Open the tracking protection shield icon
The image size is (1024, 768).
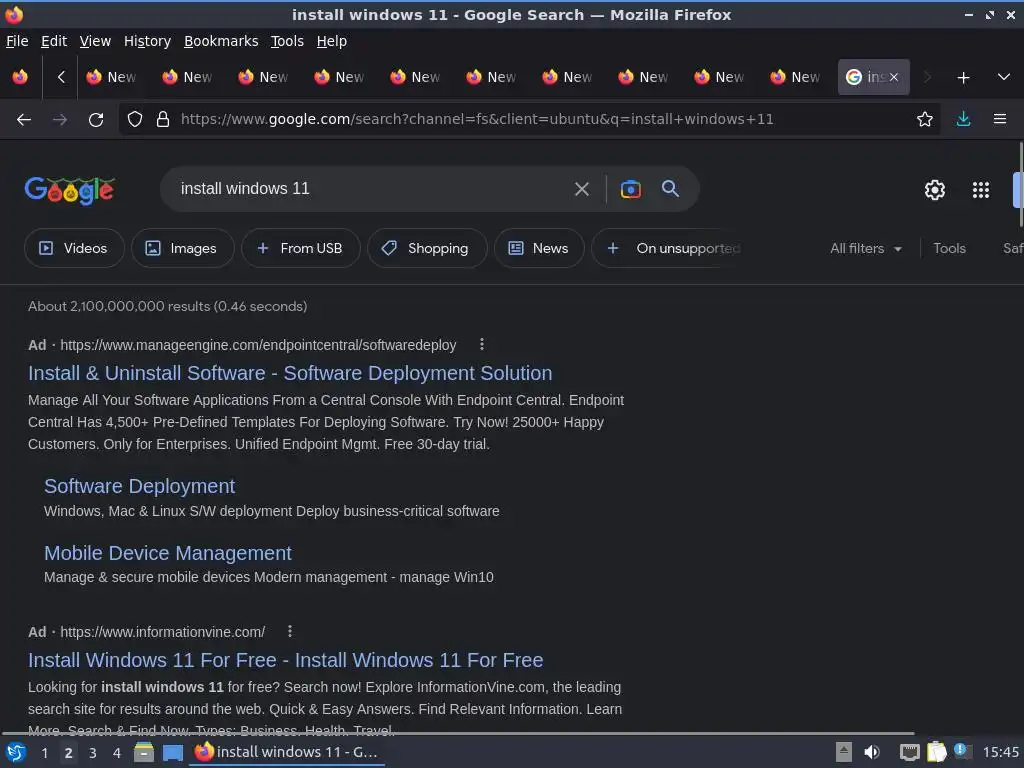pyautogui.click(x=135, y=119)
